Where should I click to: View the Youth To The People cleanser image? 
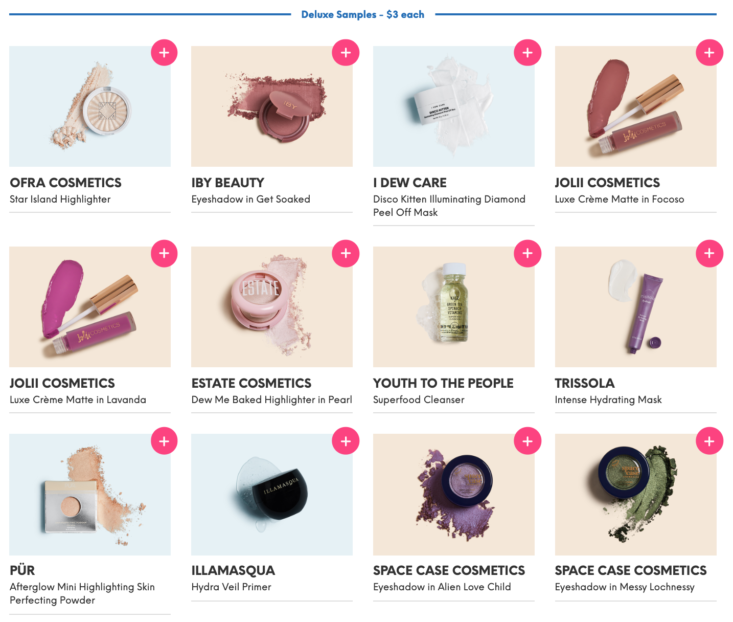pyautogui.click(x=453, y=307)
